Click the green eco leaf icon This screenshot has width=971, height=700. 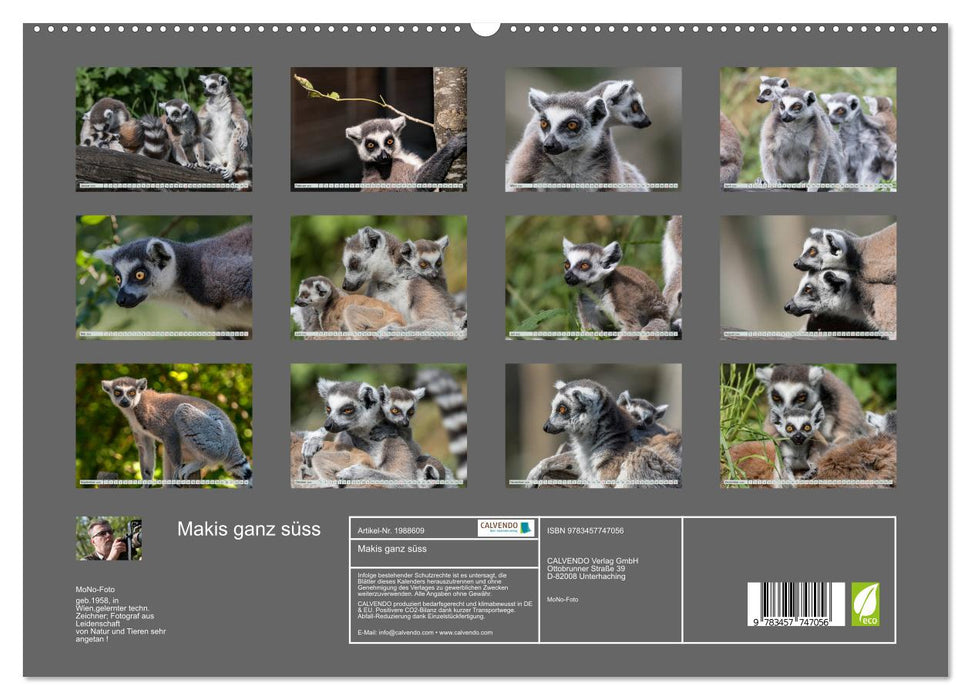(x=865, y=604)
